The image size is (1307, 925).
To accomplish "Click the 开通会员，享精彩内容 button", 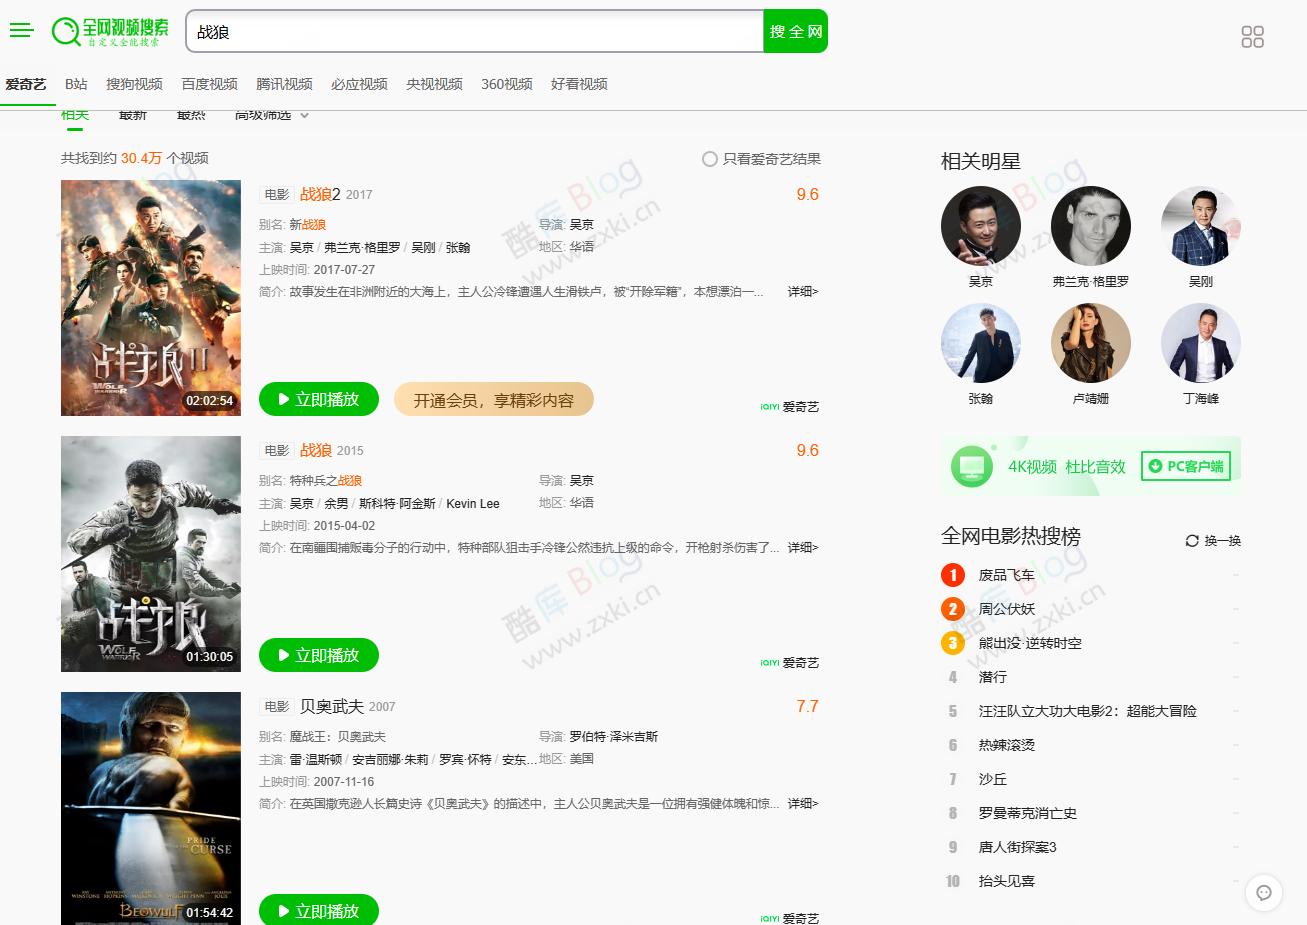I will [x=493, y=399].
